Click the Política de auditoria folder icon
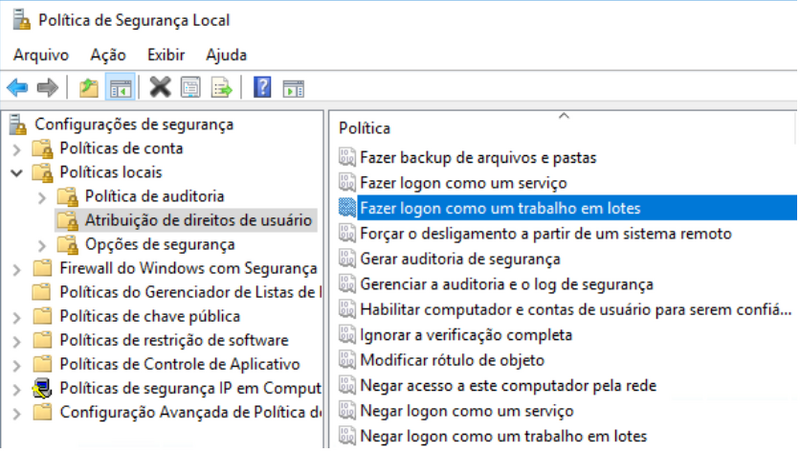The height and width of the screenshot is (453, 800). tap(67, 196)
